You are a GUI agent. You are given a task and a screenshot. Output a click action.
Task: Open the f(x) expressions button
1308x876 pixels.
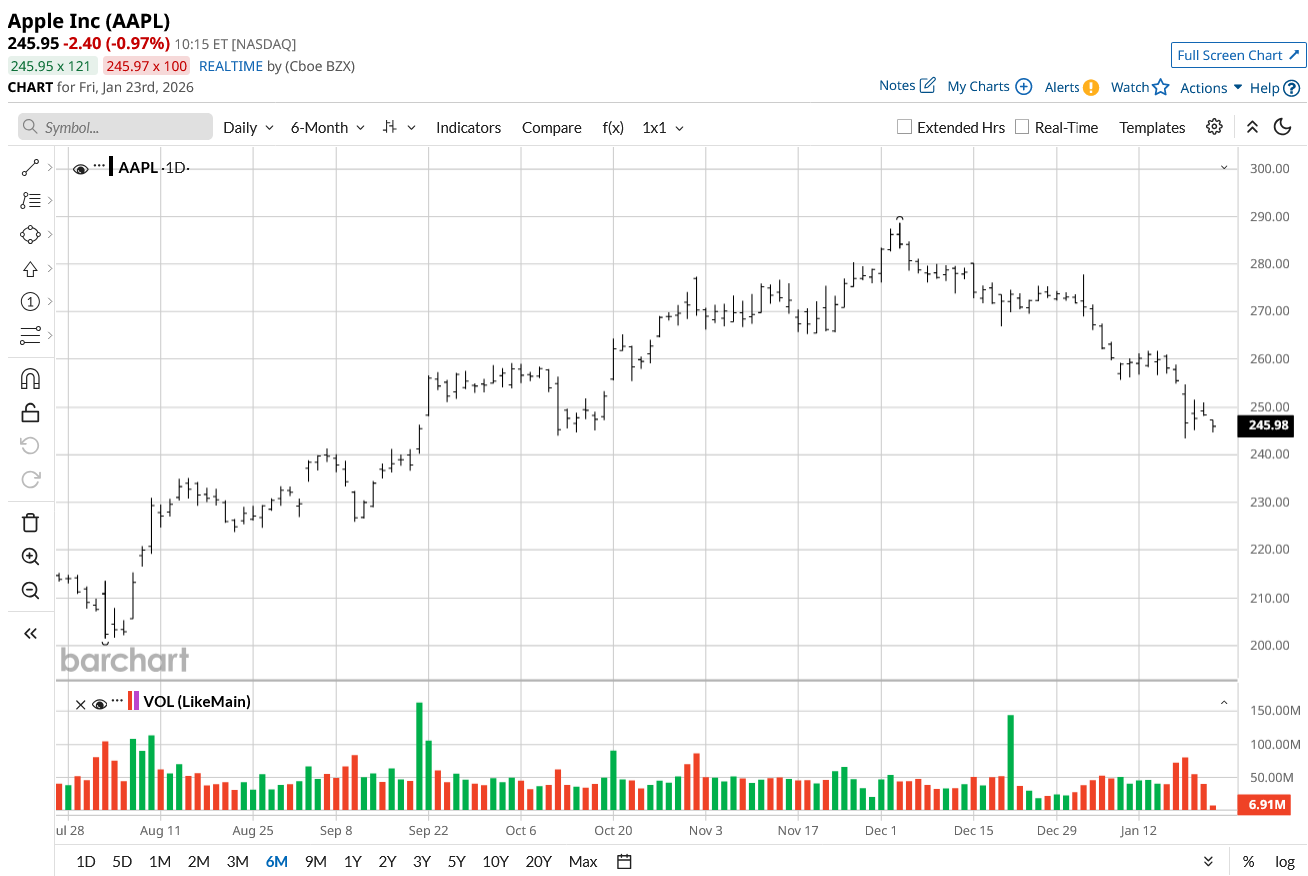coord(613,127)
